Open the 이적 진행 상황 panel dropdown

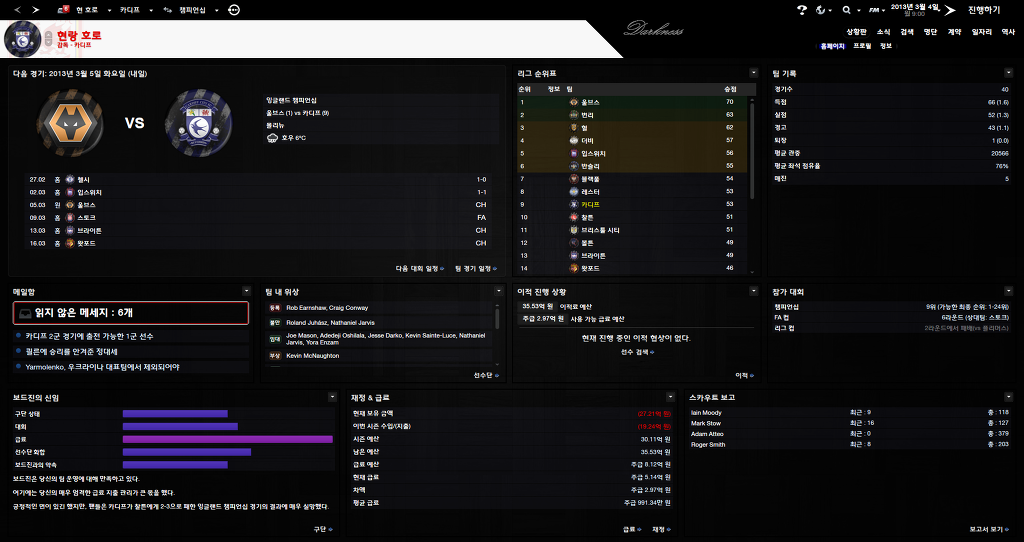[x=754, y=291]
